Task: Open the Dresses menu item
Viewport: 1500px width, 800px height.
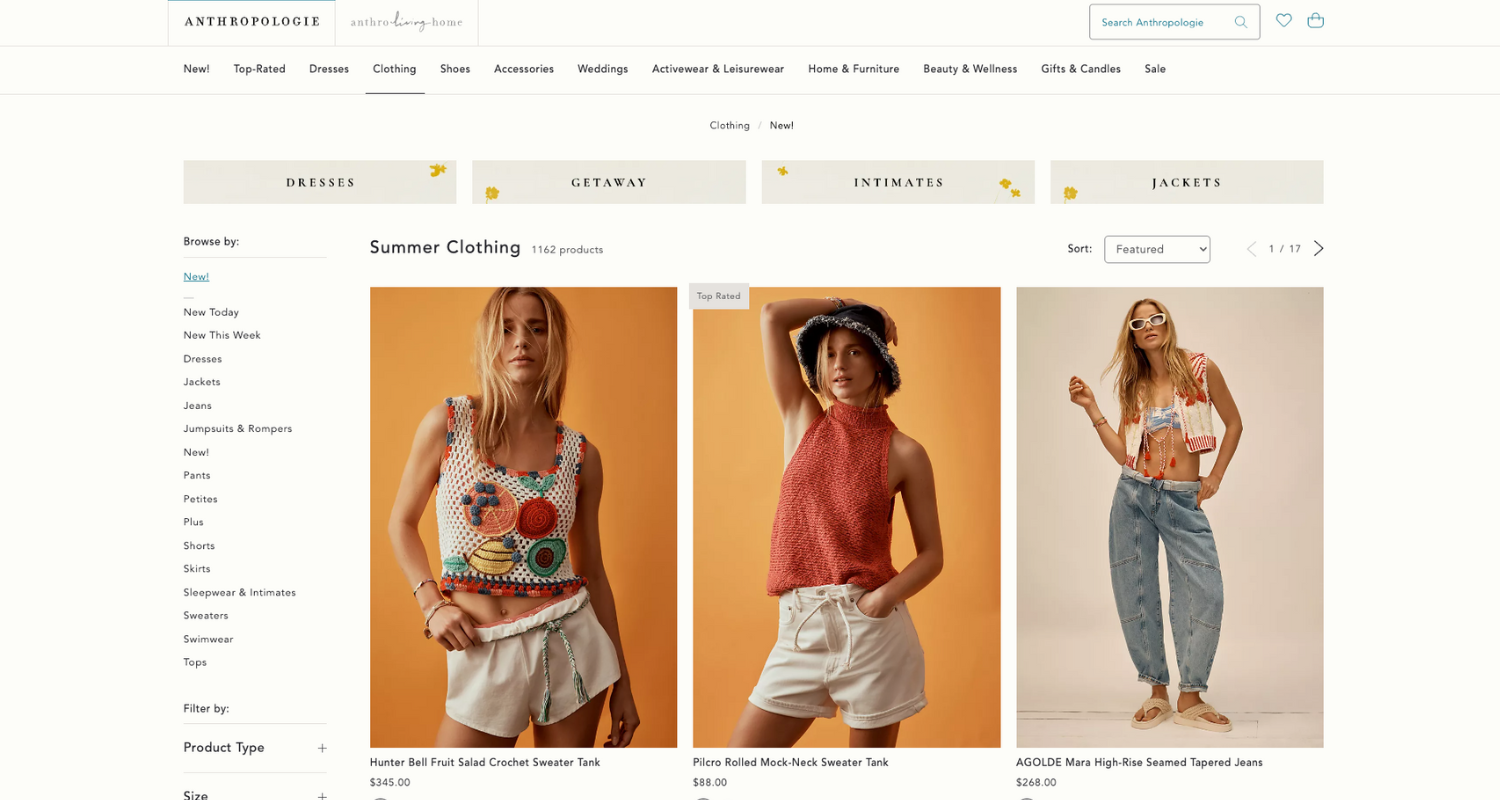Action: (329, 69)
